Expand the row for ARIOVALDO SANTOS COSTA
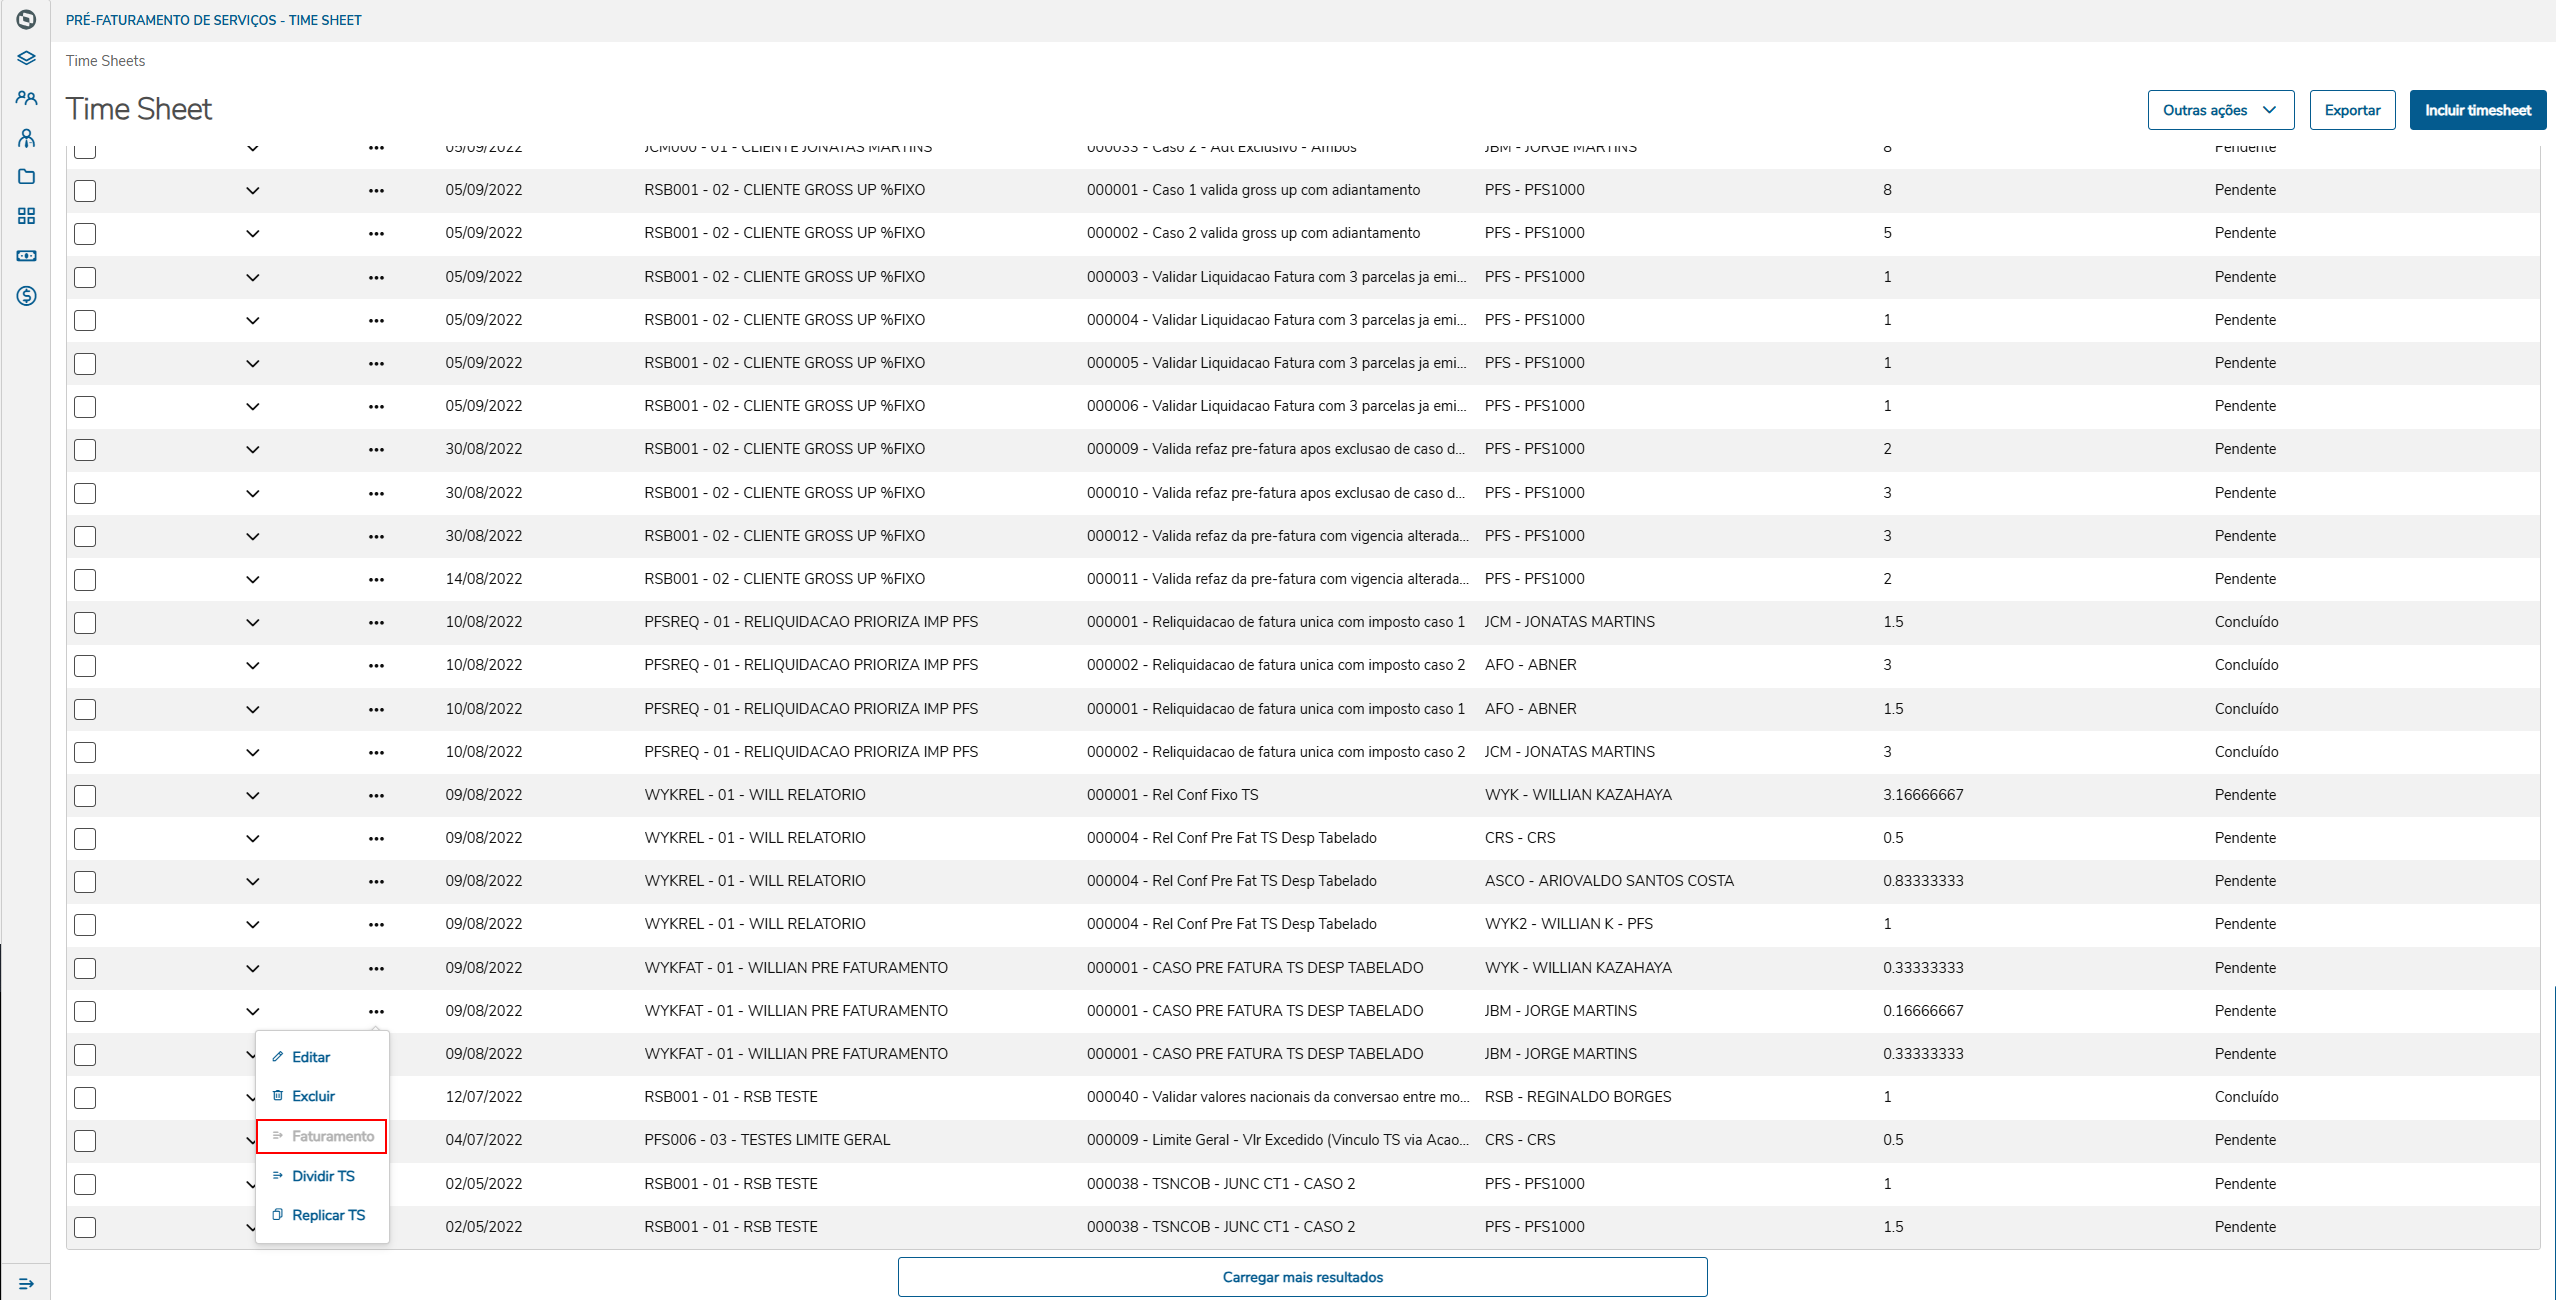 tap(253, 882)
